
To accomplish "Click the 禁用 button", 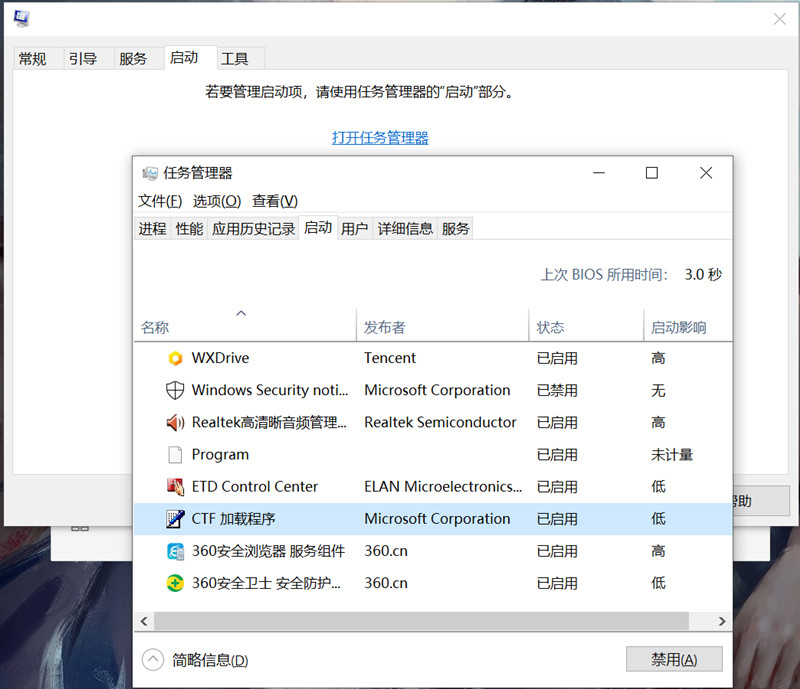I will (674, 658).
